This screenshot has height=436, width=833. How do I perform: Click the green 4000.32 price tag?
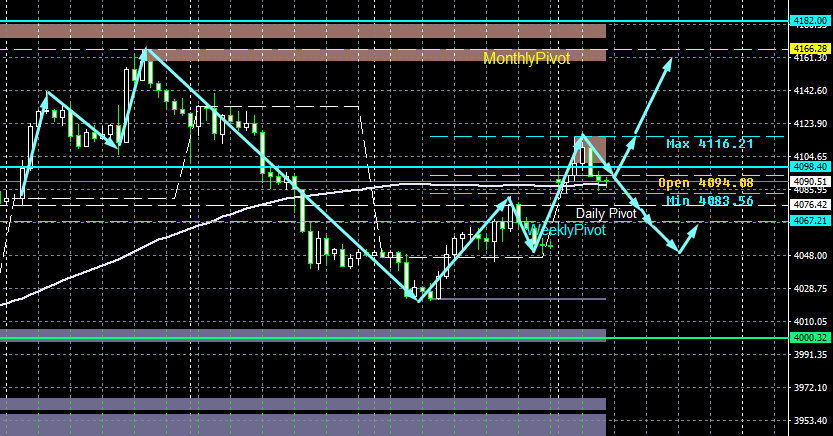[x=810, y=338]
